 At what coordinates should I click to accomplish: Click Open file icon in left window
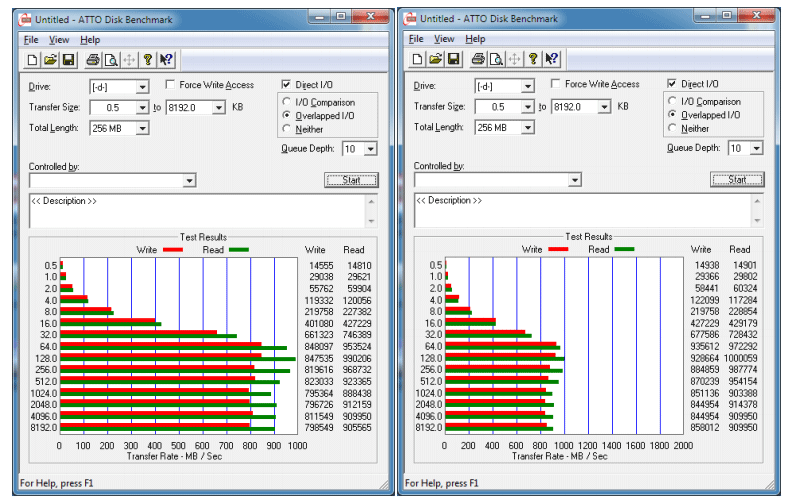click(50, 60)
